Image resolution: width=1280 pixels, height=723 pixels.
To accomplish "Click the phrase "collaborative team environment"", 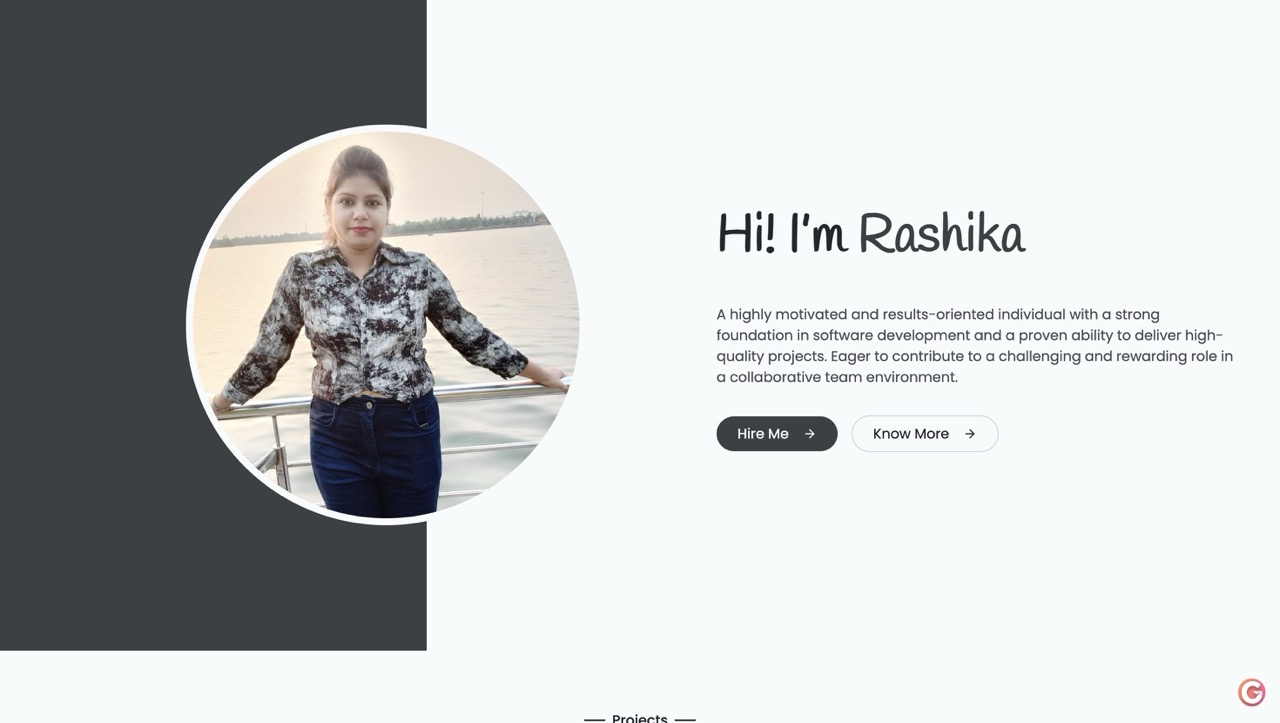I will (x=844, y=377).
